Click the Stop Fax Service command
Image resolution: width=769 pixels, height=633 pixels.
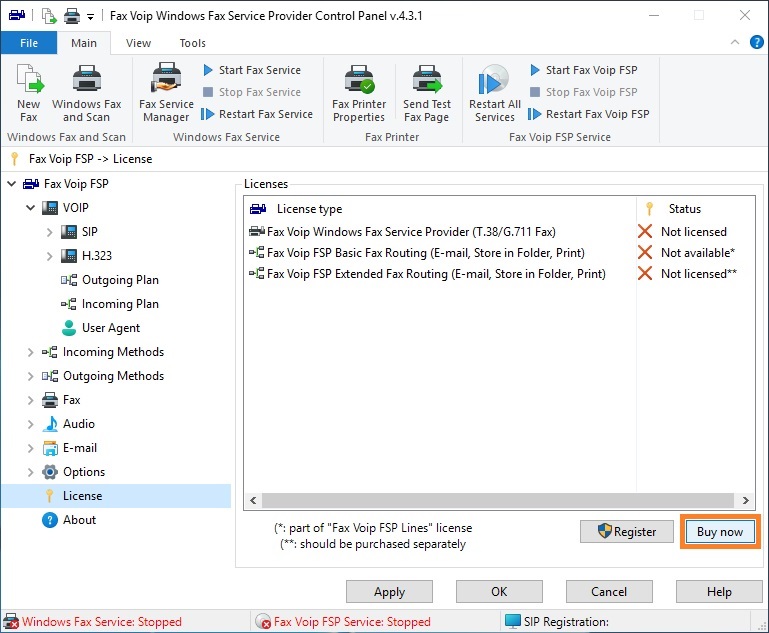pos(252,92)
